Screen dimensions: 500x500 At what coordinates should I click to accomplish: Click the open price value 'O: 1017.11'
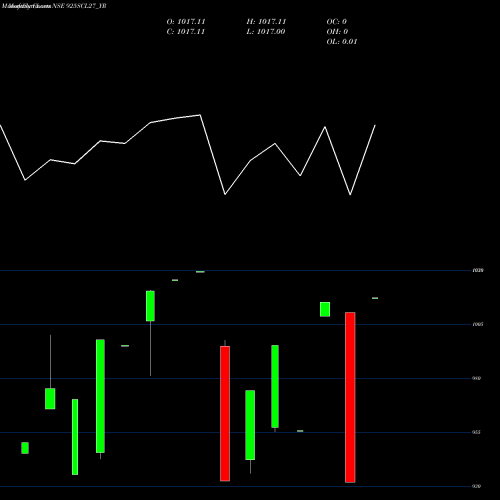tap(186, 22)
